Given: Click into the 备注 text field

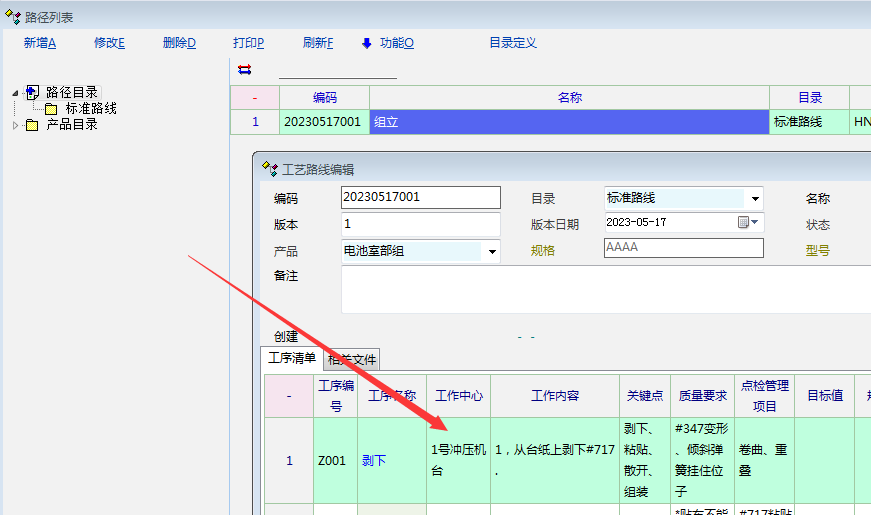Looking at the screenshot, I should (x=600, y=290).
